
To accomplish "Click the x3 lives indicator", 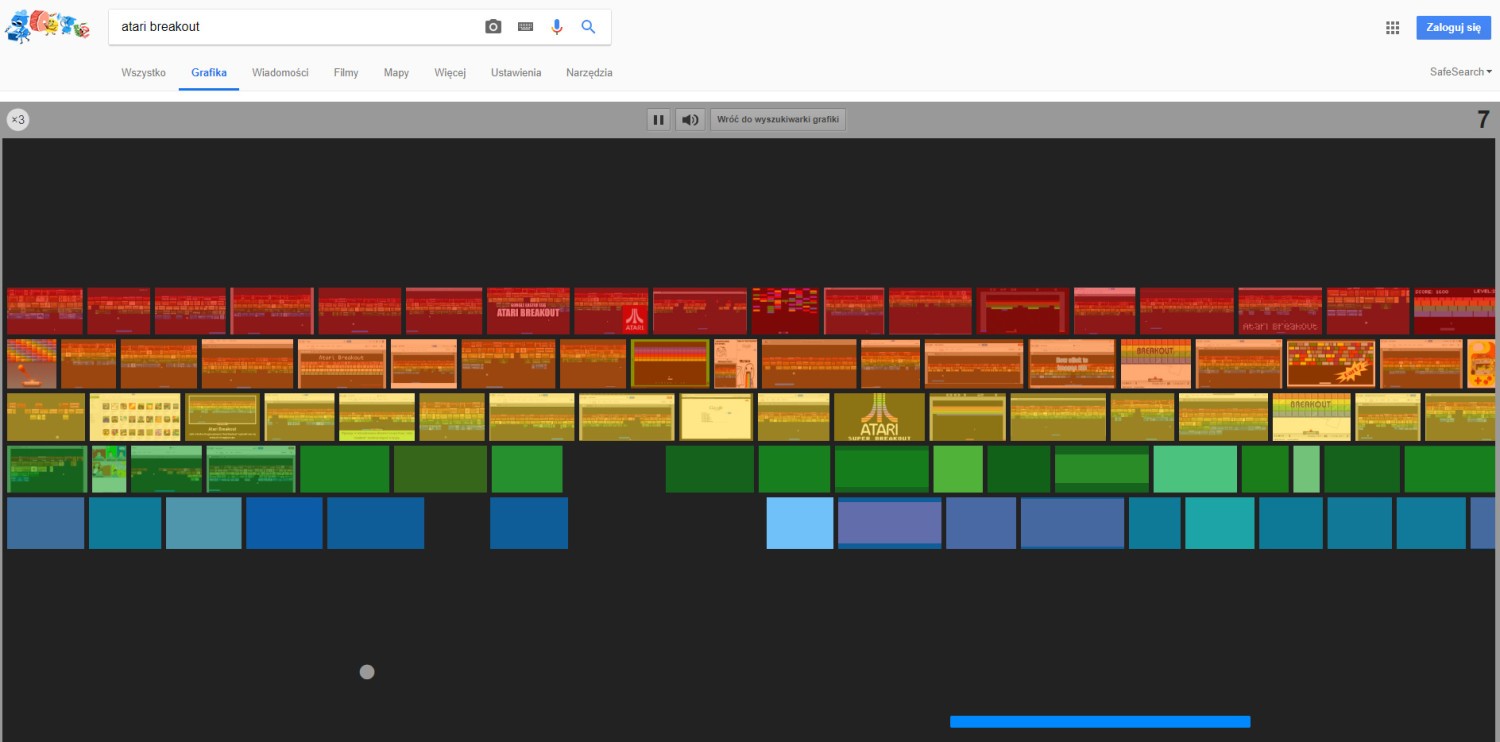I will tap(18, 120).
